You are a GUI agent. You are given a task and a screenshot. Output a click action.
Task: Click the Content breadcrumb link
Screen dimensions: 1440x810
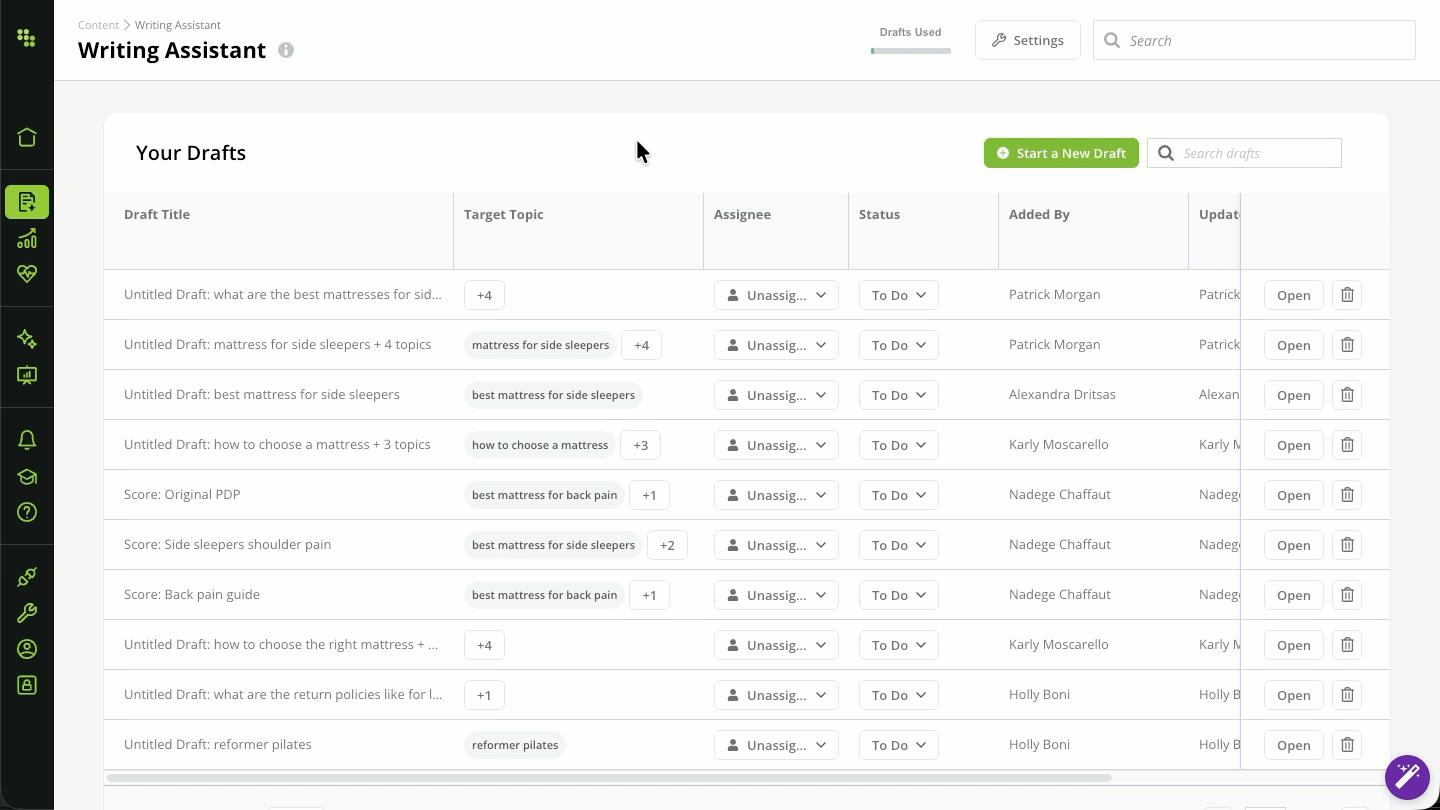coord(98,25)
